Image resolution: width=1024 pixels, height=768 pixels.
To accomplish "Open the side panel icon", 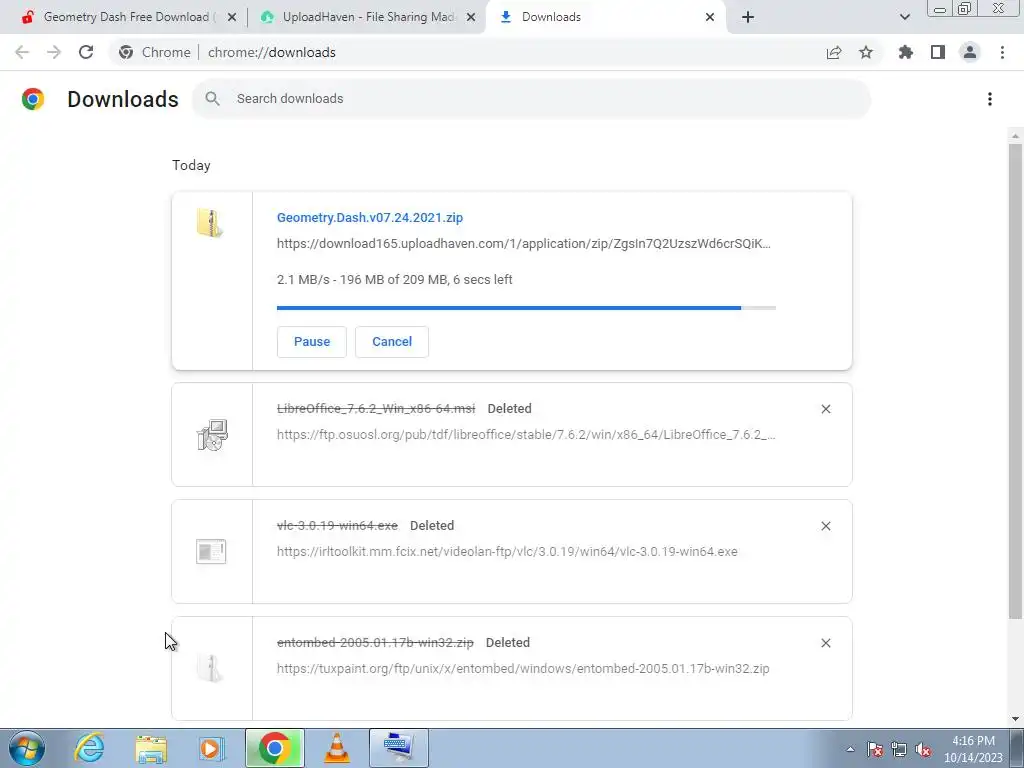I will click(x=938, y=52).
